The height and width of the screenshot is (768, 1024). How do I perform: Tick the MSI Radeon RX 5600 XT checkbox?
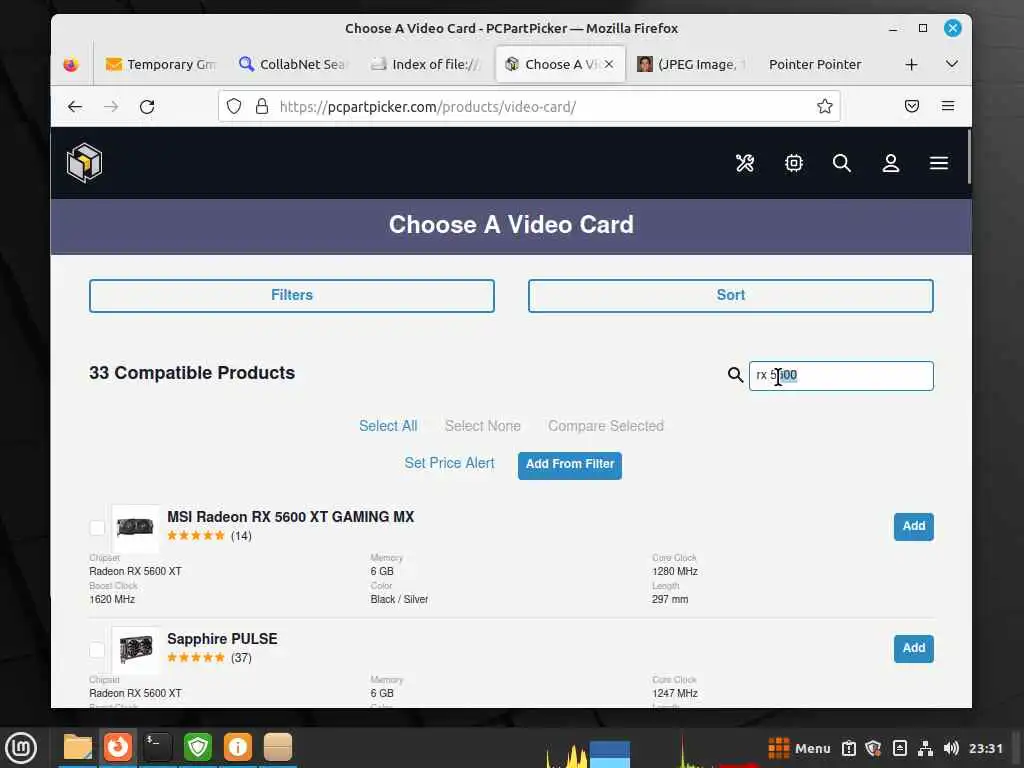[x=97, y=528]
